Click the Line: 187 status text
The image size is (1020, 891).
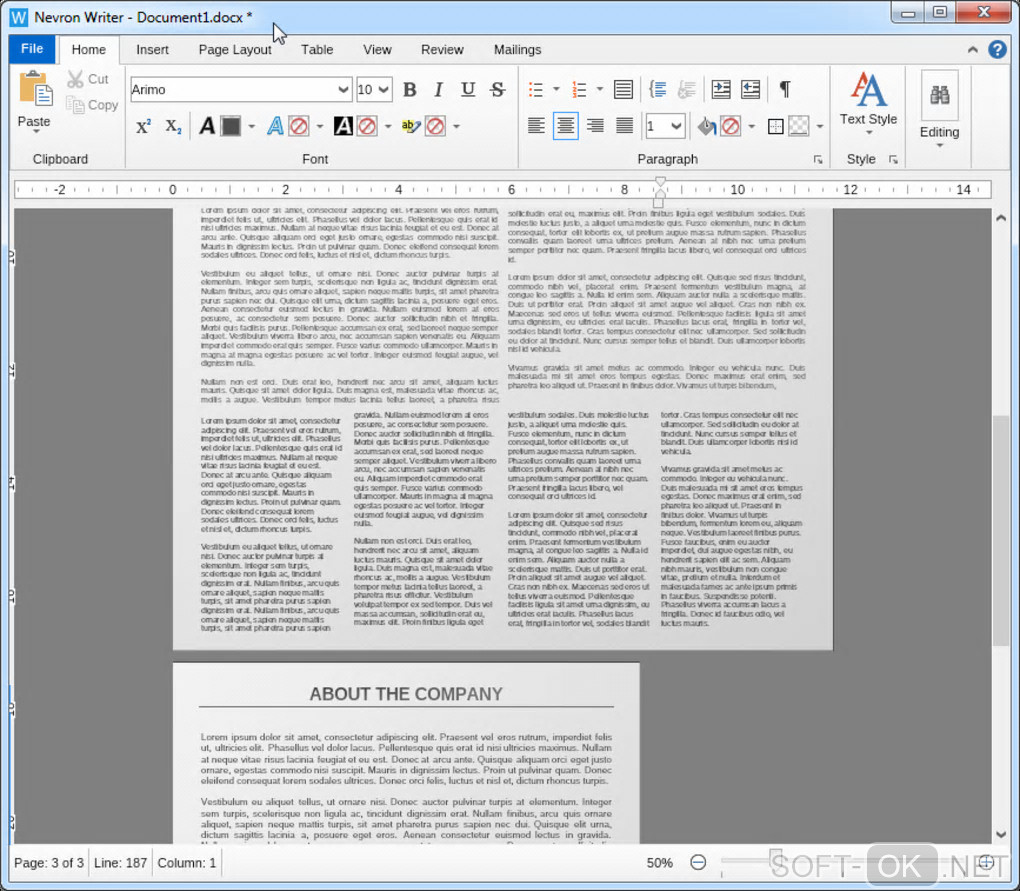pos(120,863)
